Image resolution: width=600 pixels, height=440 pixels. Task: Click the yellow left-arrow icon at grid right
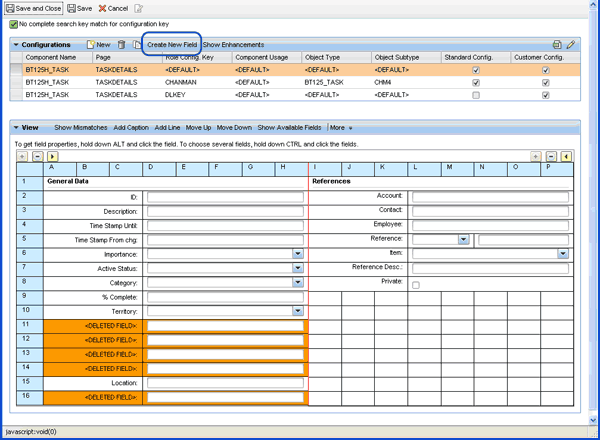pos(566,157)
